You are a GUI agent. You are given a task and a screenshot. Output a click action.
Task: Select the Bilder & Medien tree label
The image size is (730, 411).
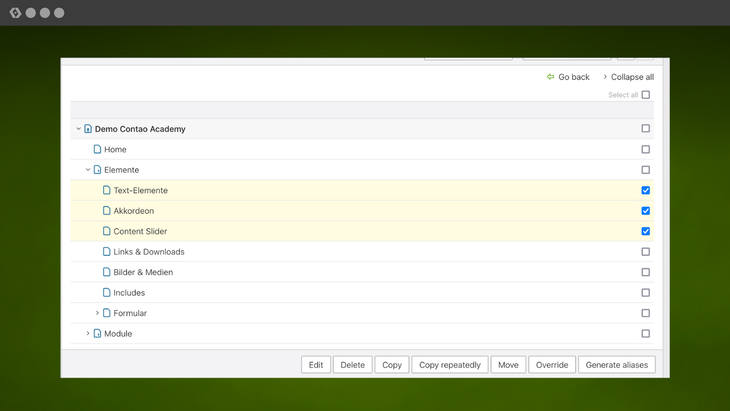tap(143, 272)
